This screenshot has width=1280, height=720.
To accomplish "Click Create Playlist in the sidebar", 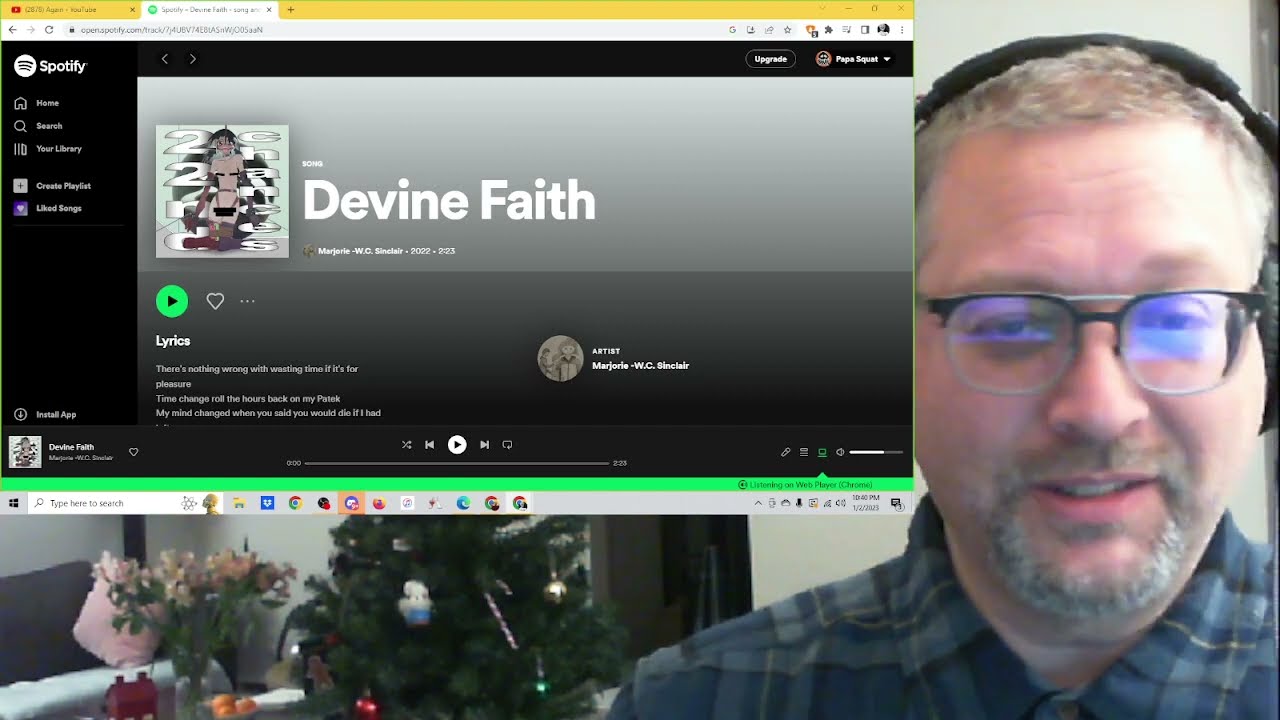I will point(52,186).
